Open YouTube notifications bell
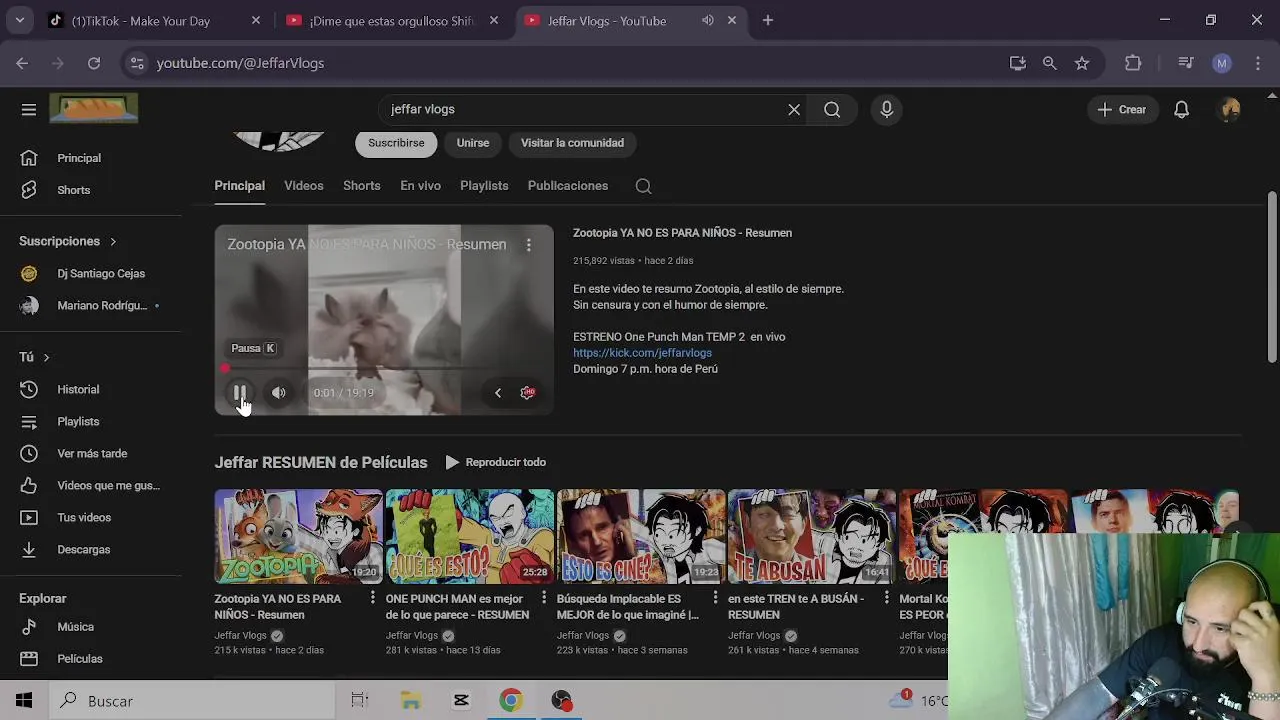Viewport: 1280px width, 720px height. point(1181,110)
